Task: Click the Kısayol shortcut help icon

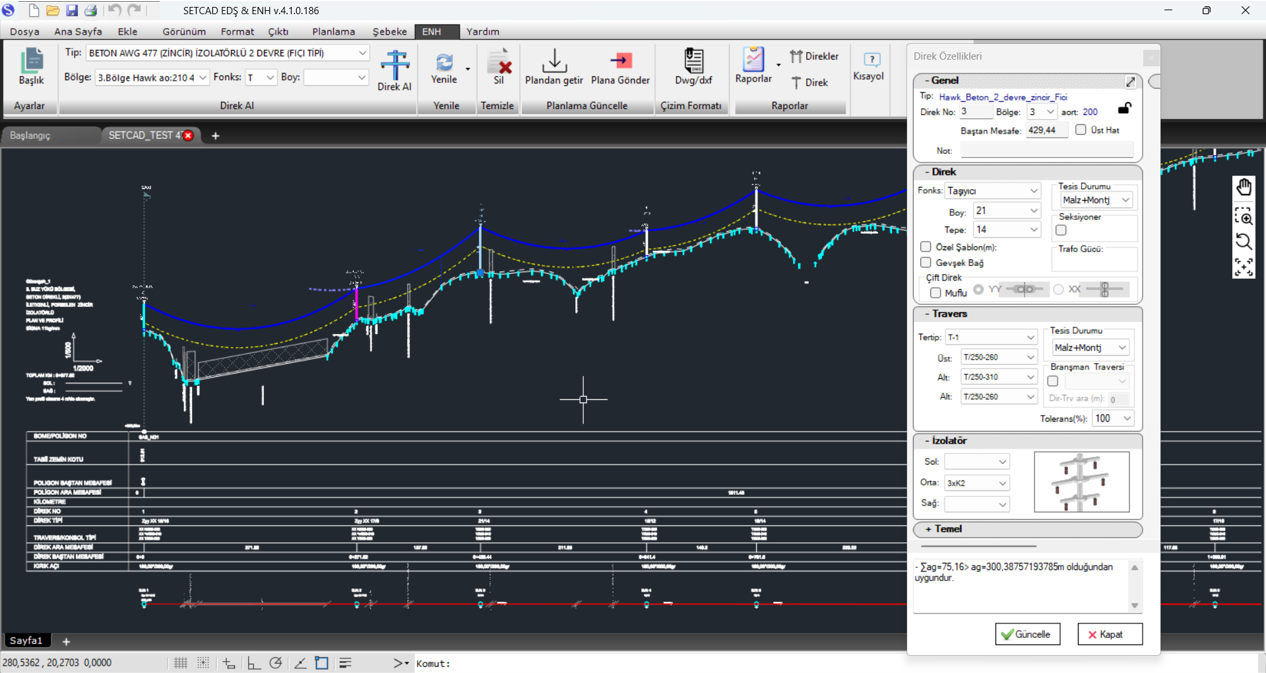Action: (871, 60)
